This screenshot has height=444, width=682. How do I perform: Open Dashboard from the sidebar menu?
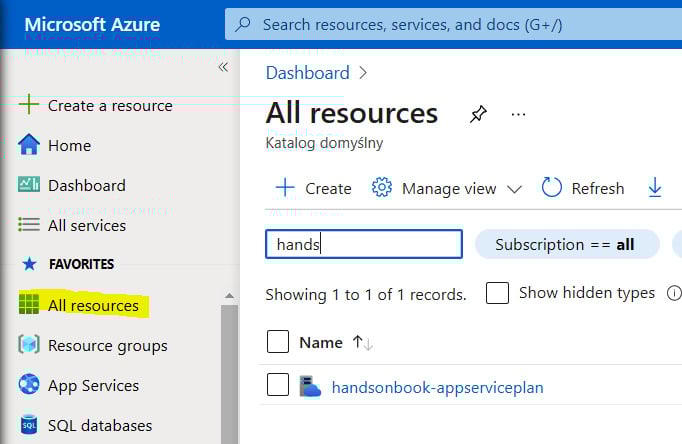click(87, 186)
